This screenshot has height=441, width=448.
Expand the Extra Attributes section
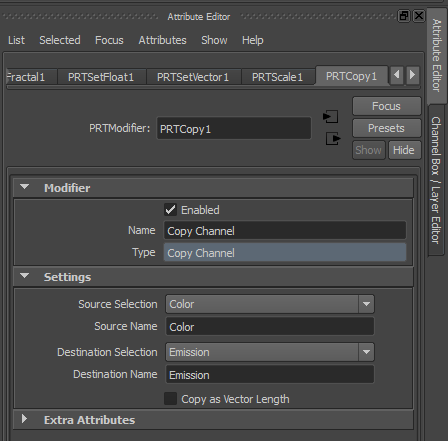(x=24, y=419)
